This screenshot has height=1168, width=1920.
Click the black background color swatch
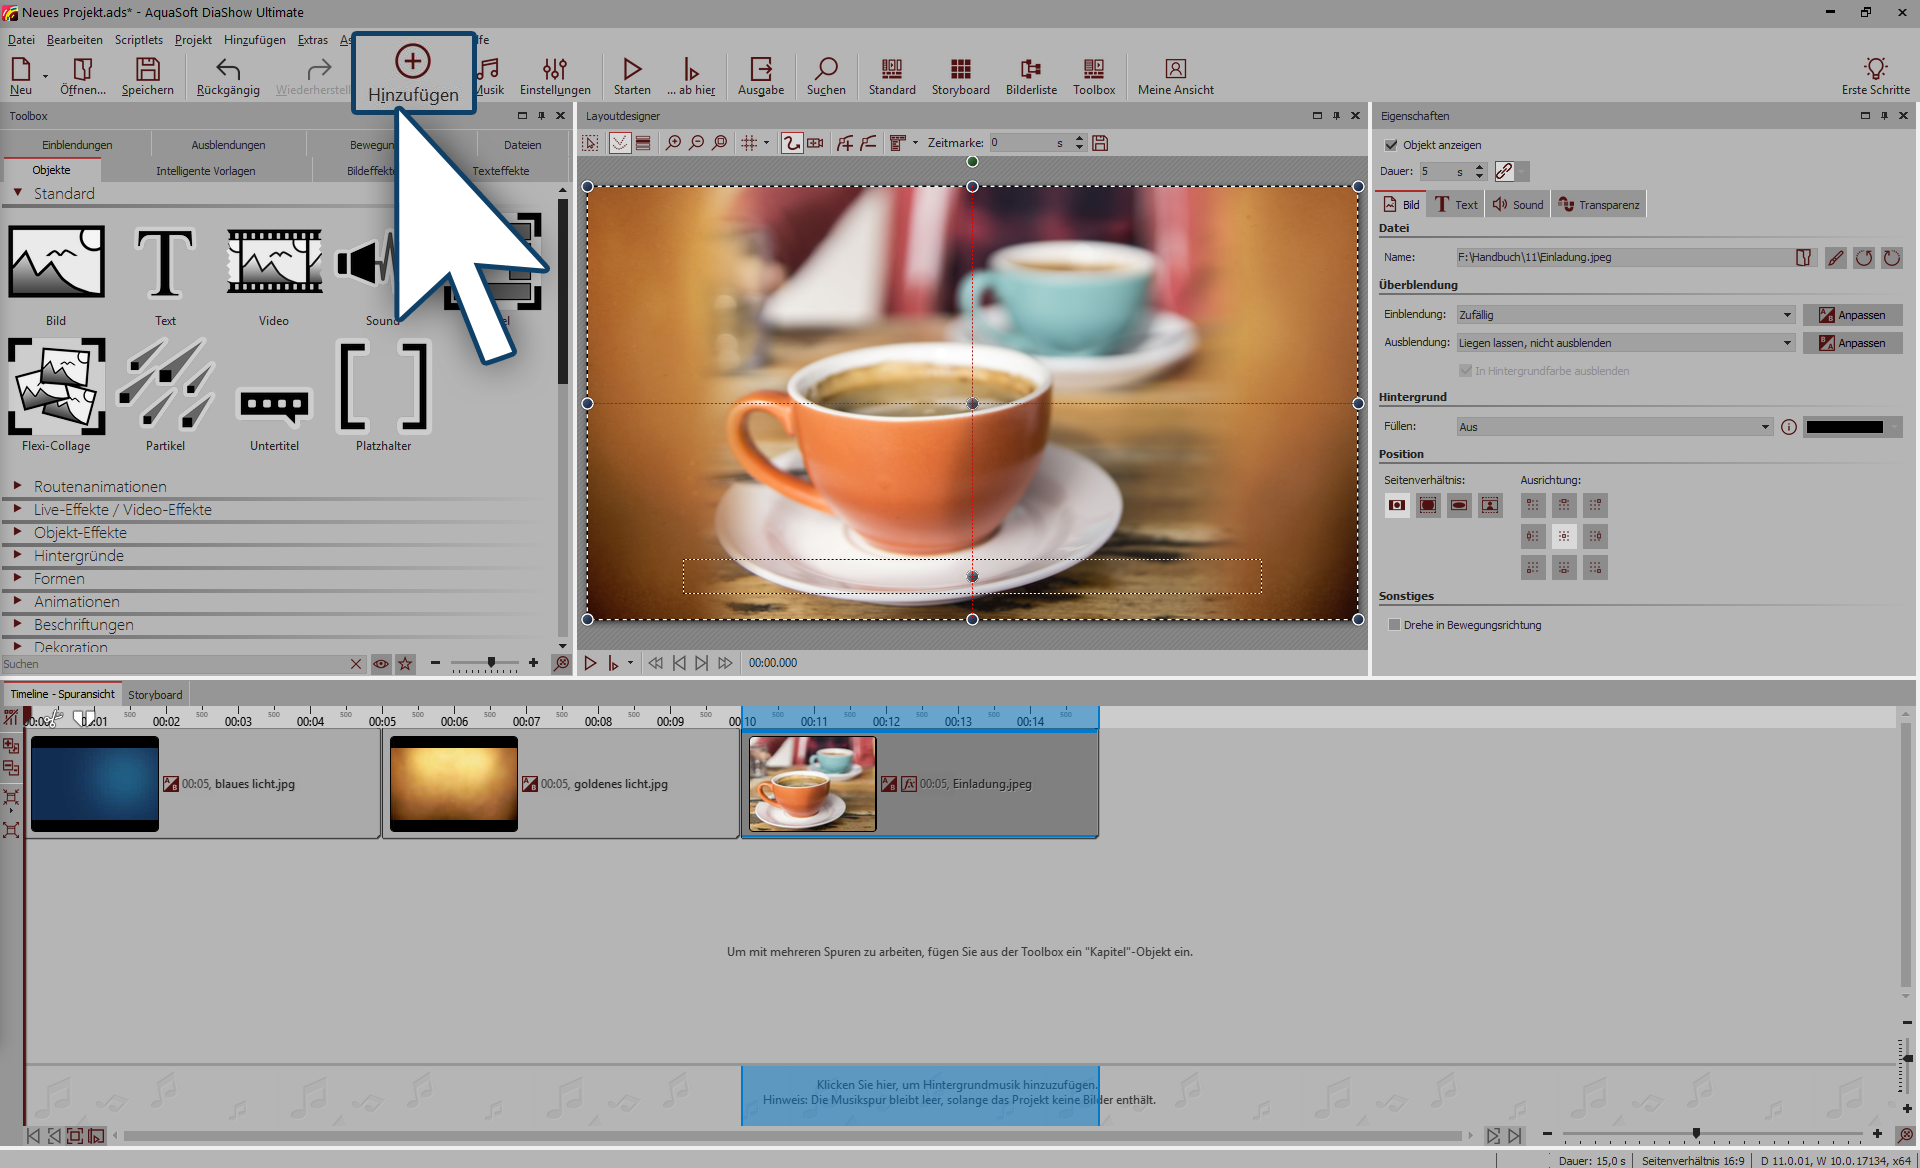pyautogui.click(x=1845, y=427)
